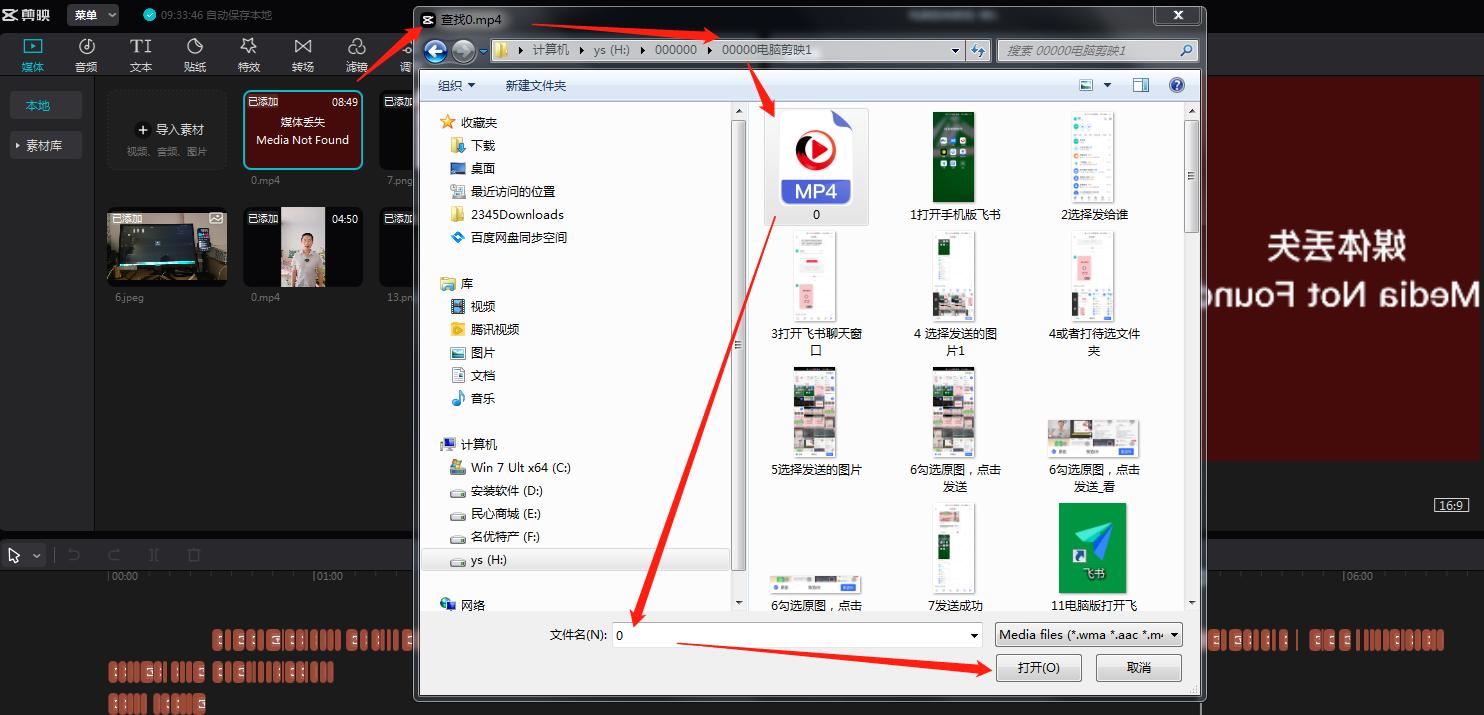Toggle the preview pane button

1141,86
